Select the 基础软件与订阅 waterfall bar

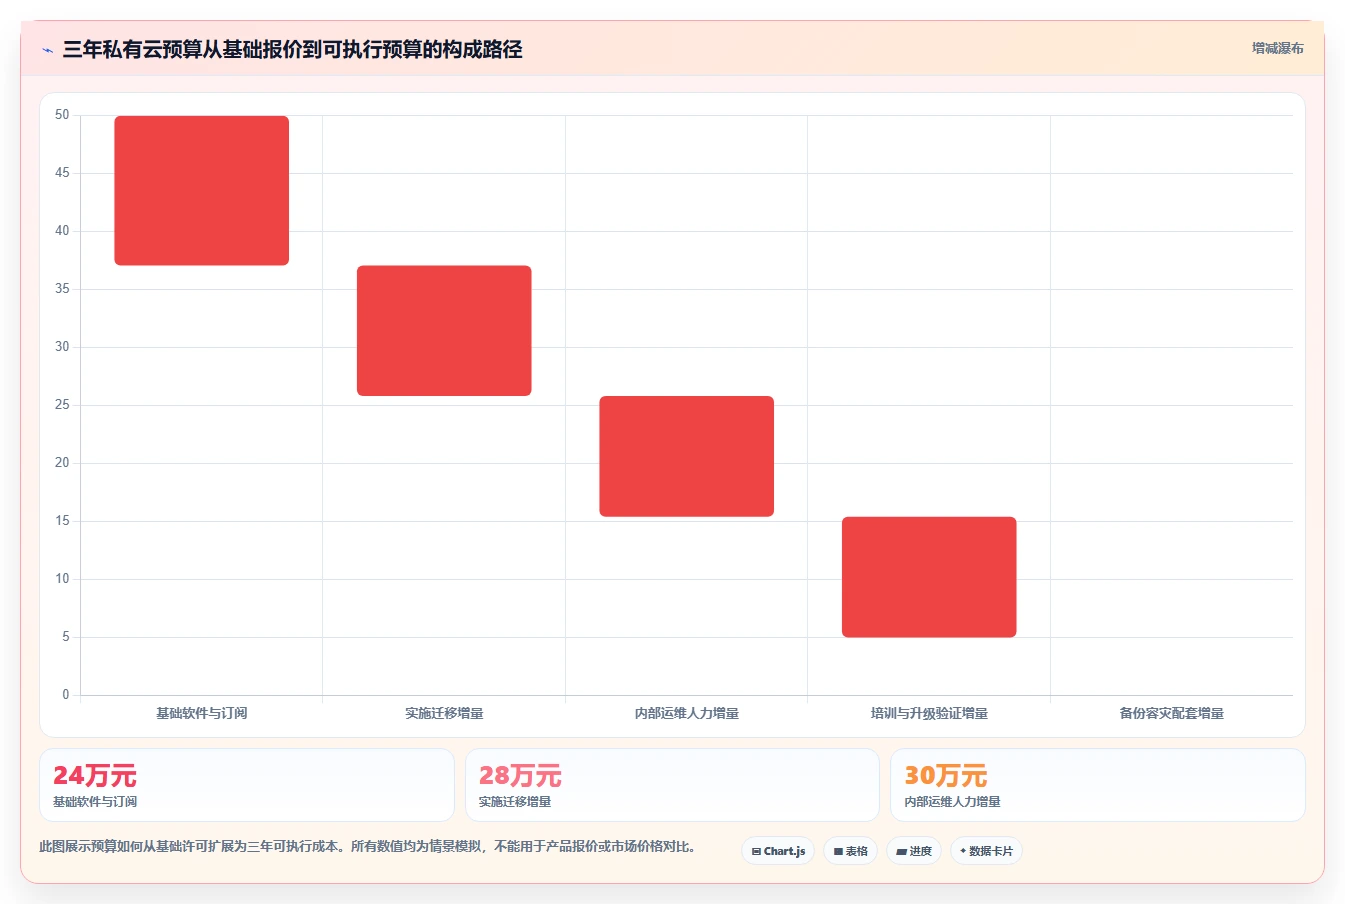click(202, 190)
